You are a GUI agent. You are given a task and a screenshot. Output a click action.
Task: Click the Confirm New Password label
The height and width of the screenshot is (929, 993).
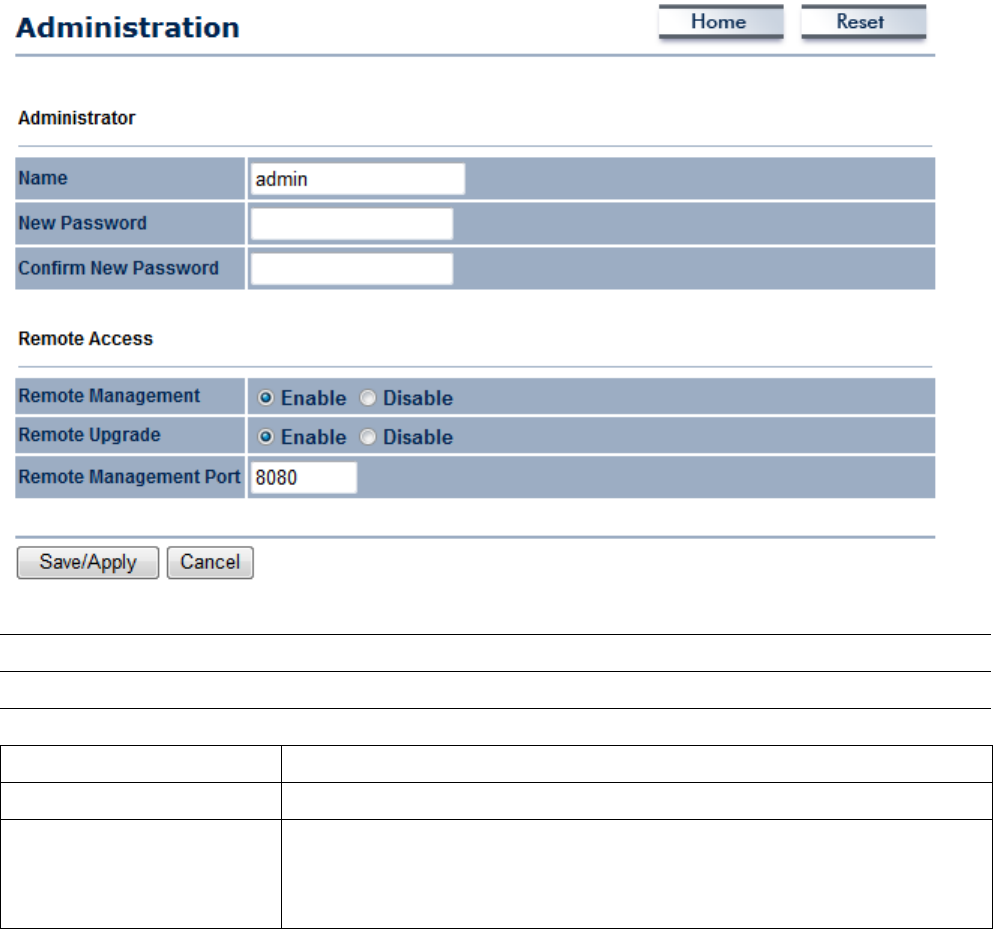coord(118,268)
